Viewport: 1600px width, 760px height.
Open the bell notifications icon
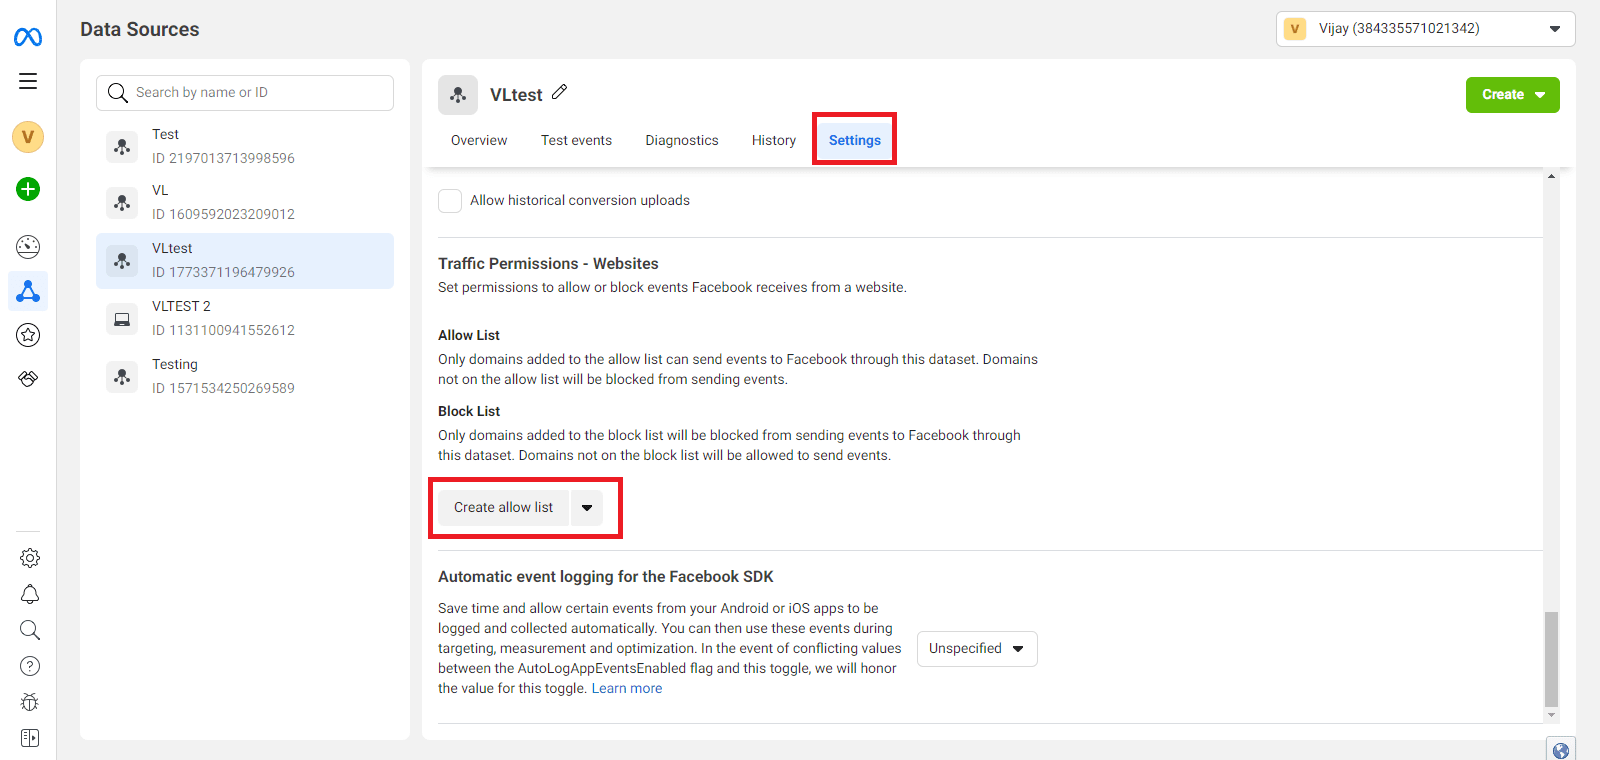(30, 594)
